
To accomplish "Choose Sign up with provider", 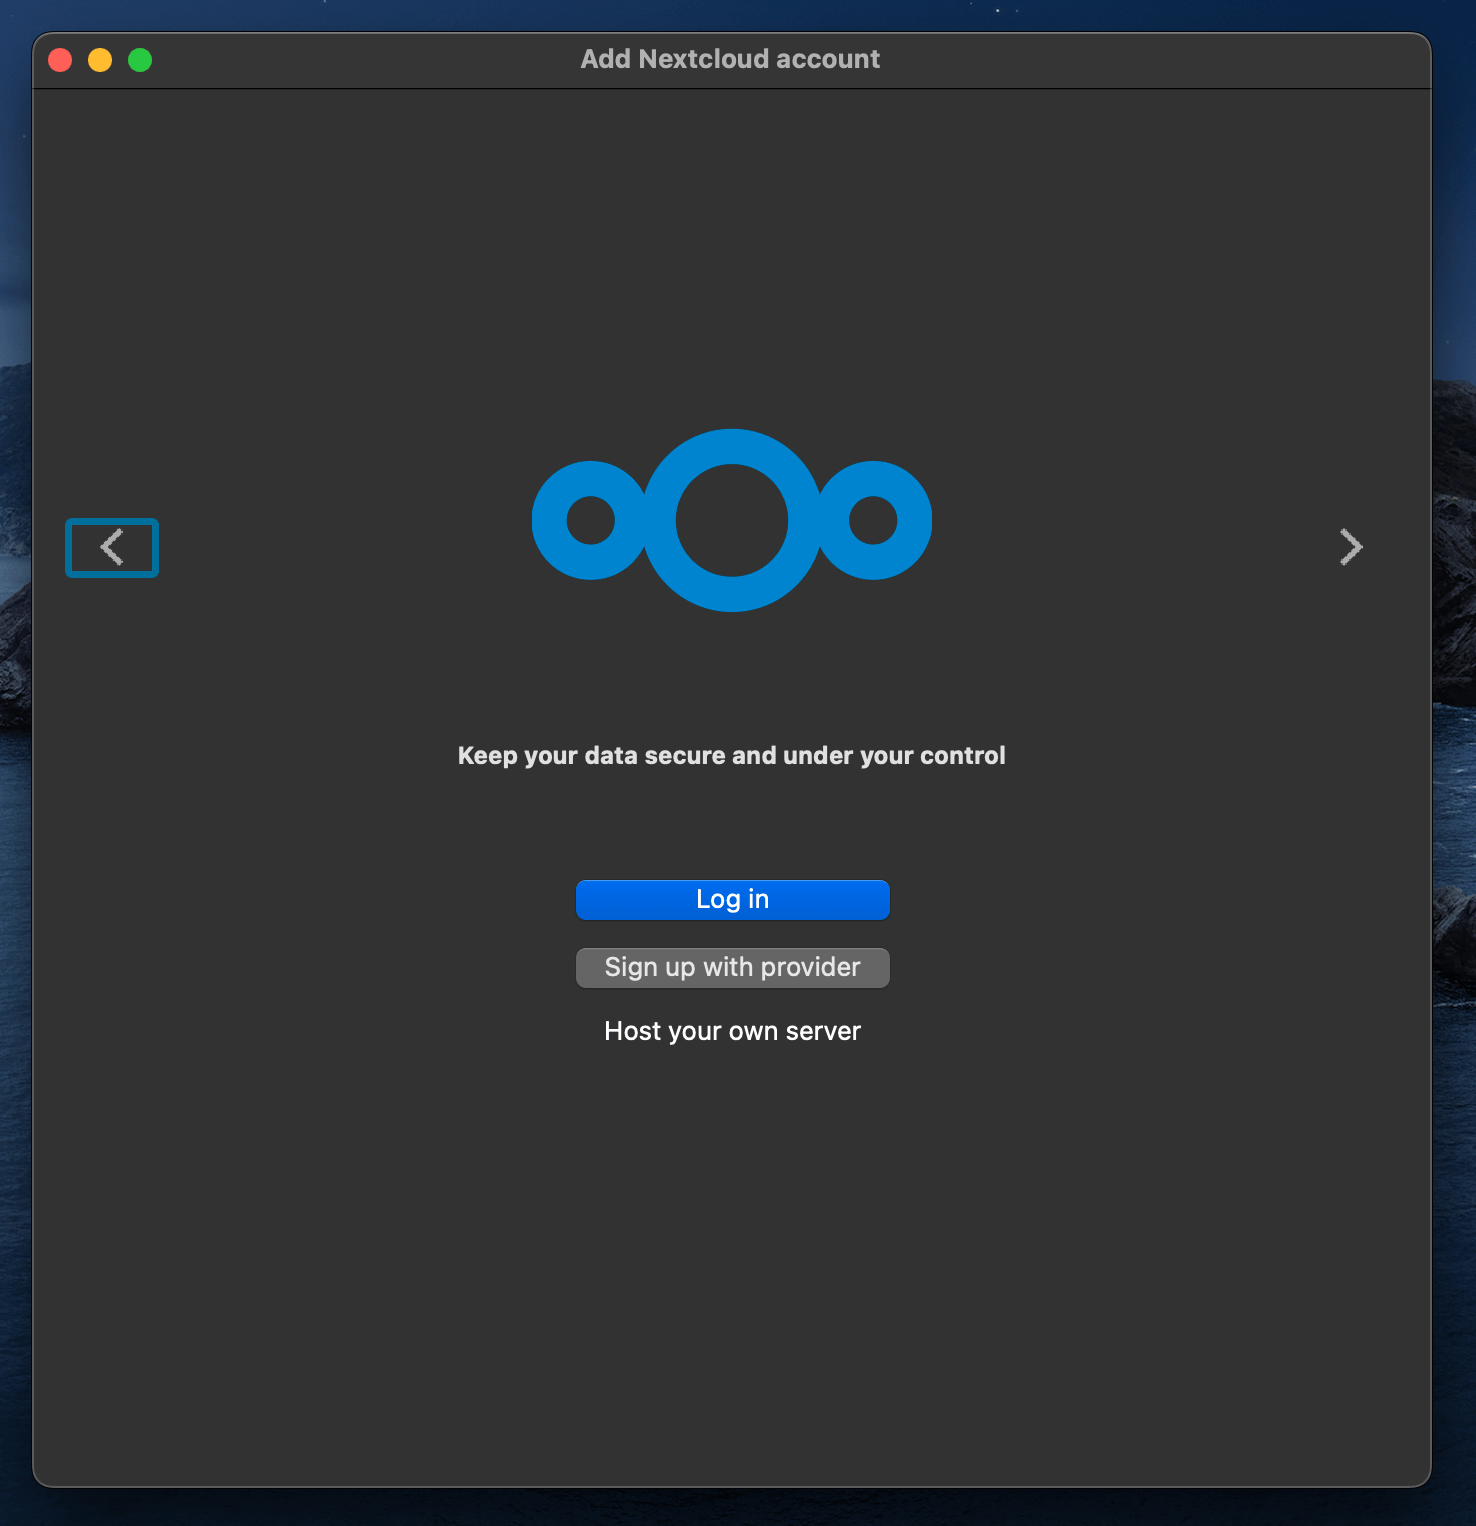I will 732,967.
